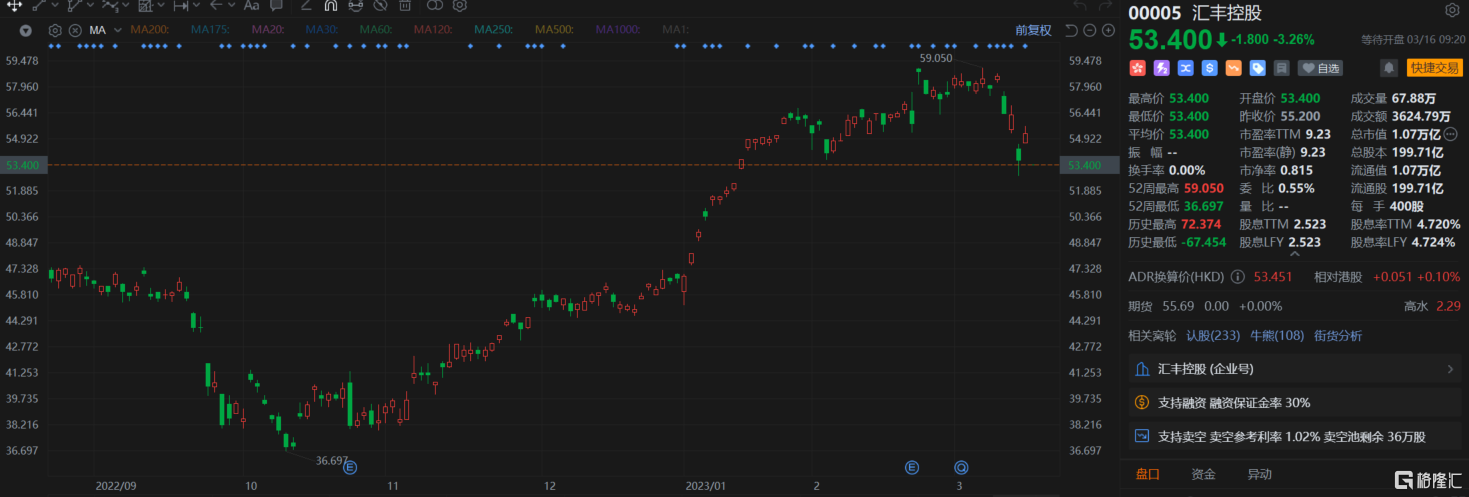Open 牛熊(108) bull-bear link

coord(1278,336)
